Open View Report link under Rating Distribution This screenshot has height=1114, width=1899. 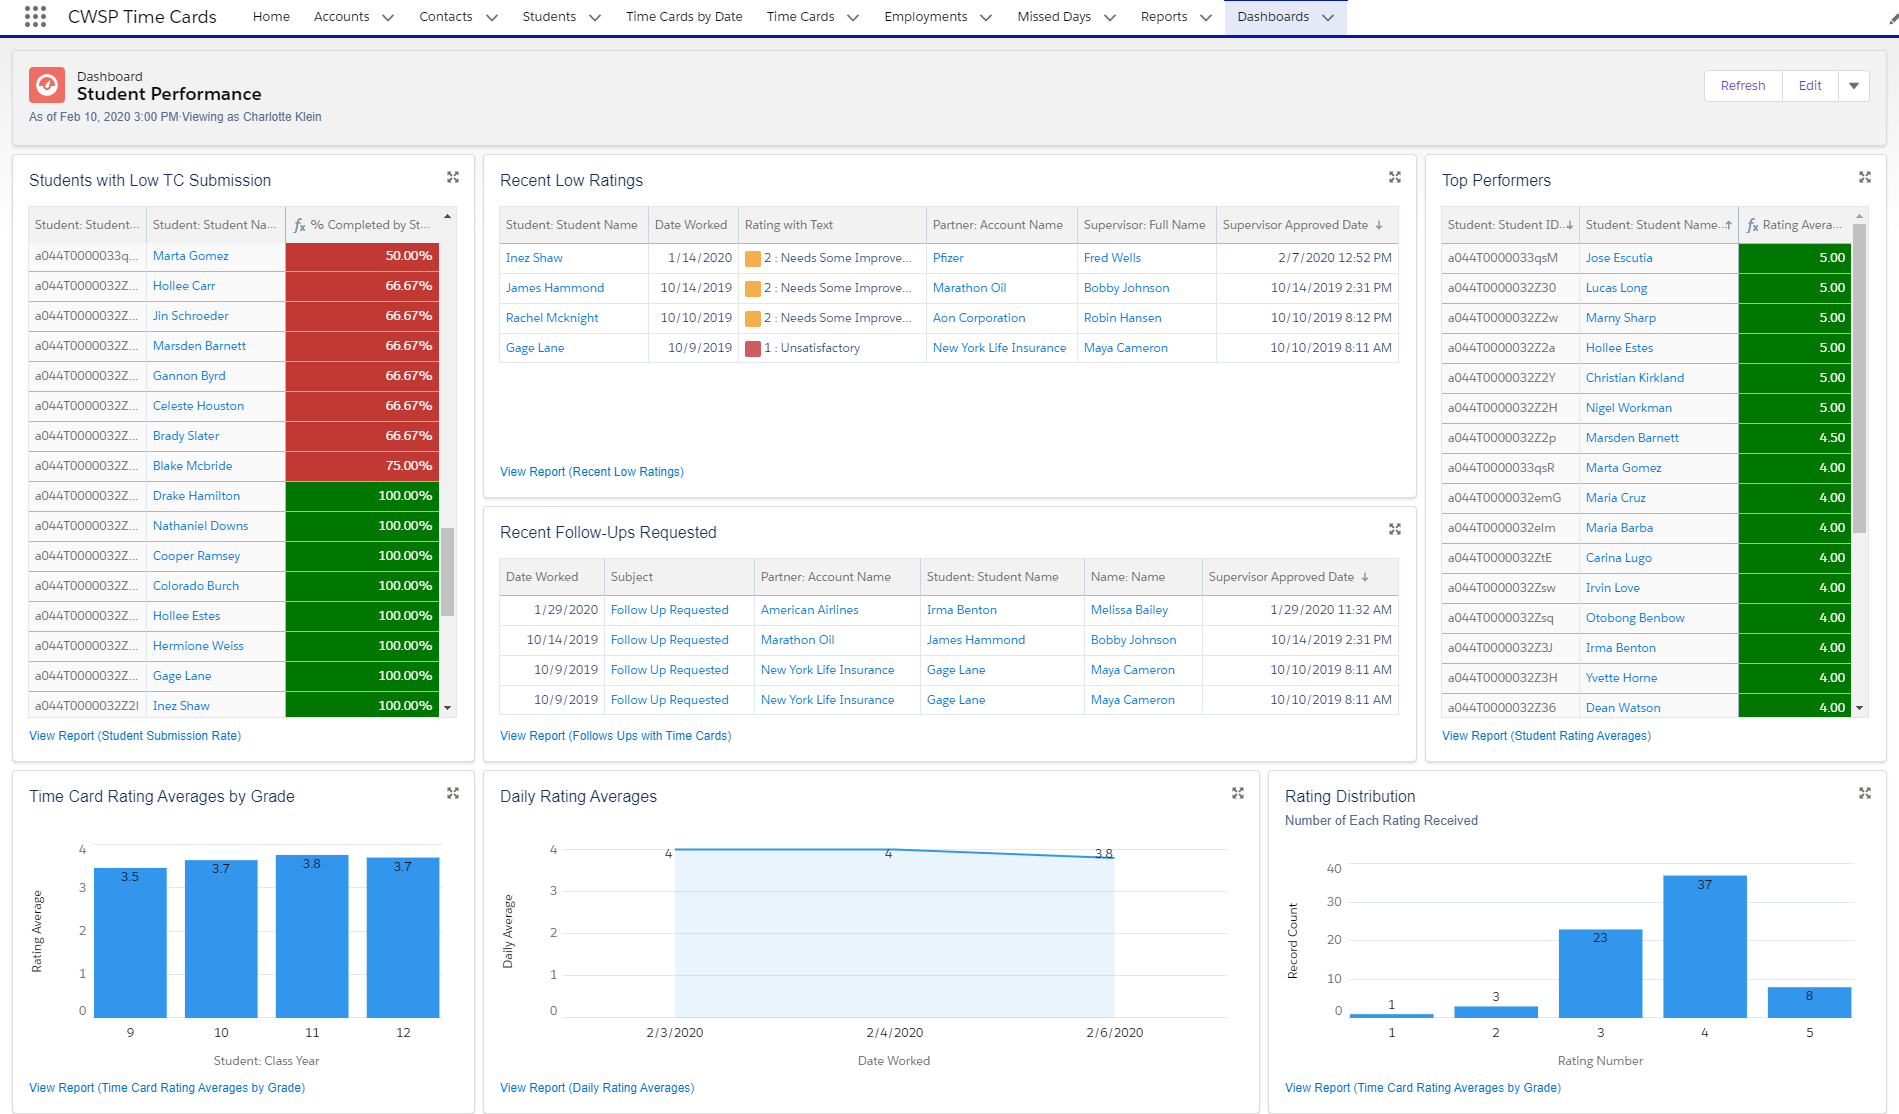coord(1422,1088)
